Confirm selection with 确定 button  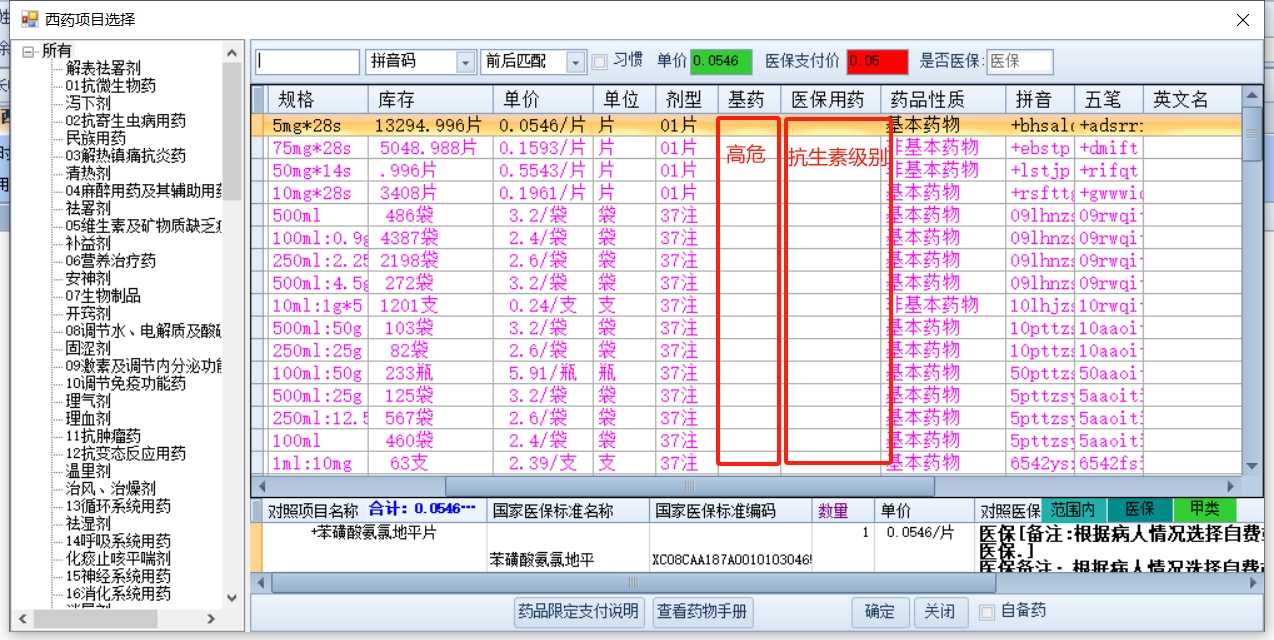pos(880,612)
